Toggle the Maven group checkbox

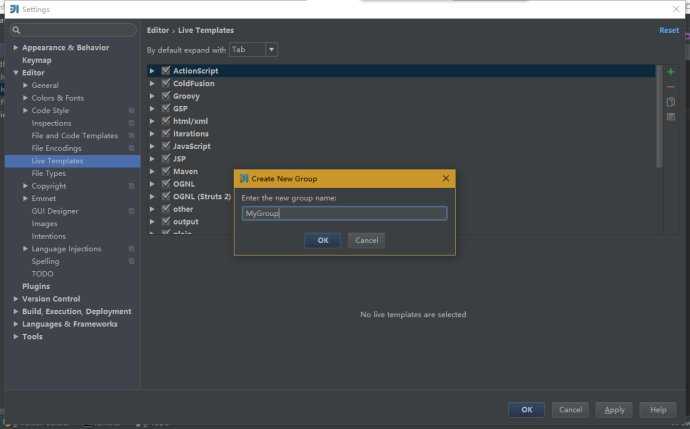tap(166, 171)
